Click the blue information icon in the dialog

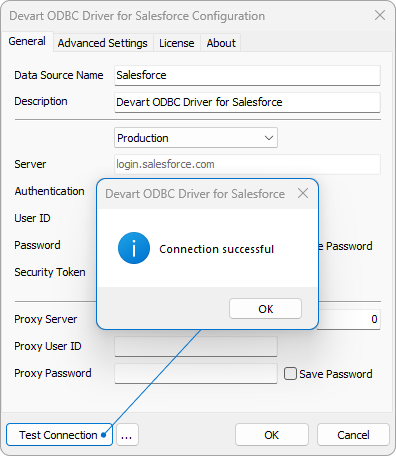click(134, 248)
